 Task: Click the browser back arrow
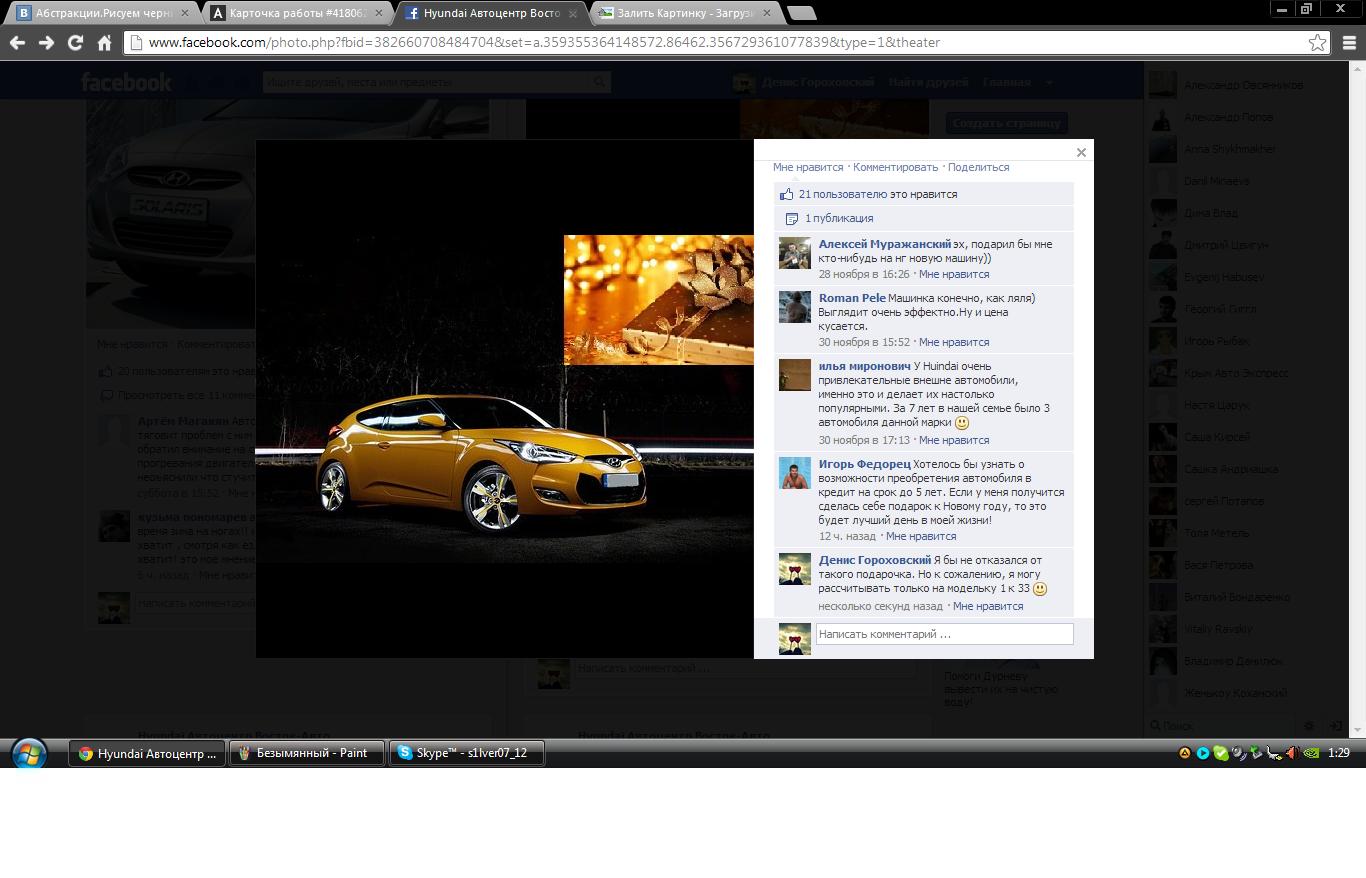17,43
